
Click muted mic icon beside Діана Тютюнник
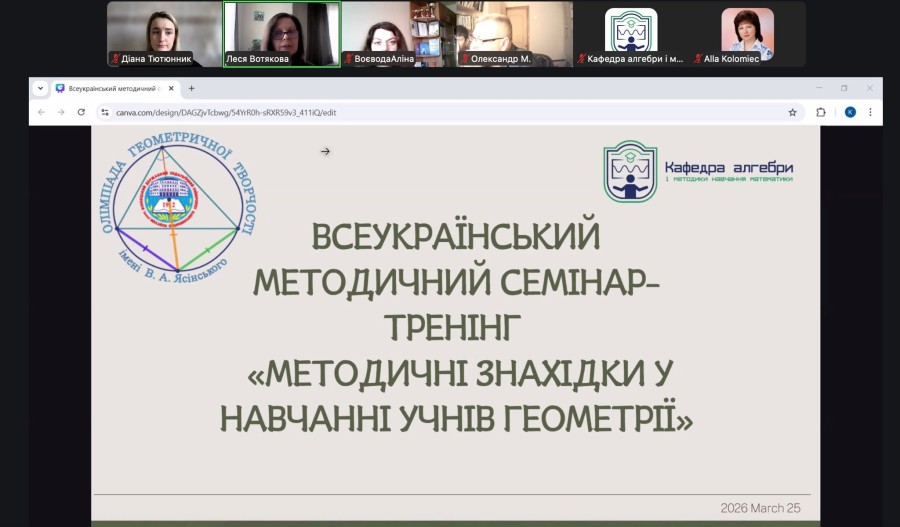point(115,59)
